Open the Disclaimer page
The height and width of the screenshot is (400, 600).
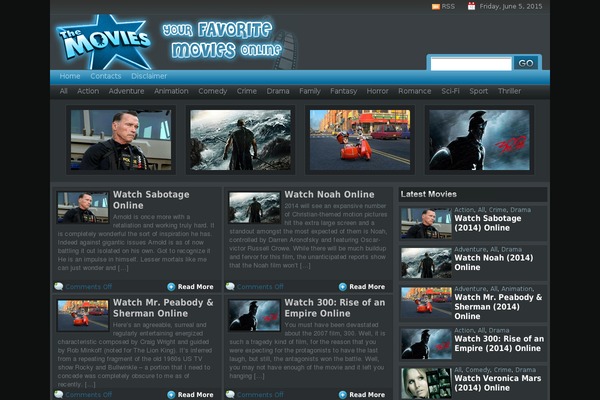[149, 76]
